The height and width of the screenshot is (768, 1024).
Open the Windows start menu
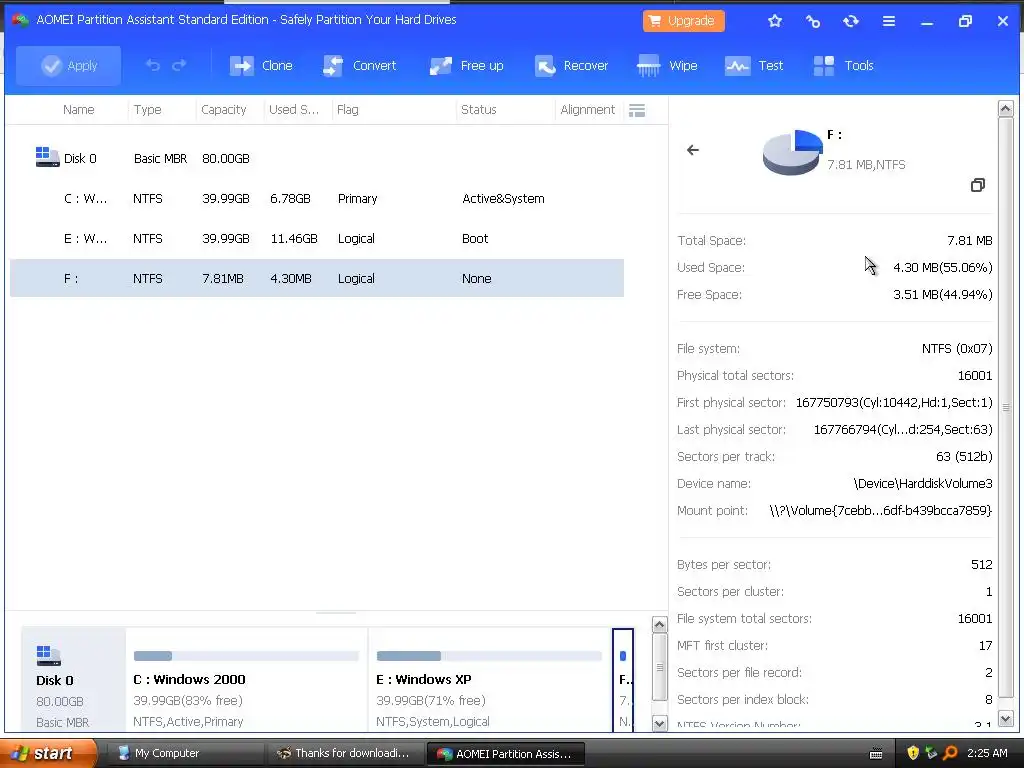(x=48, y=753)
